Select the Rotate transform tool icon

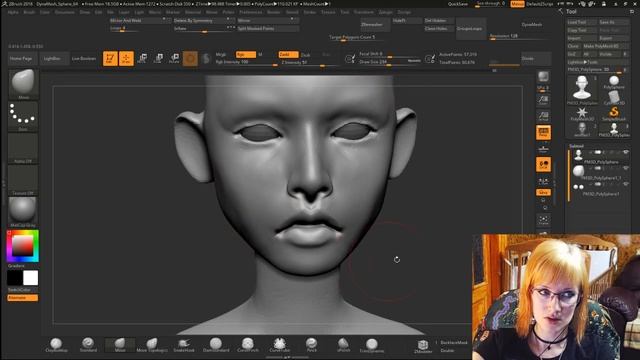click(x=174, y=58)
